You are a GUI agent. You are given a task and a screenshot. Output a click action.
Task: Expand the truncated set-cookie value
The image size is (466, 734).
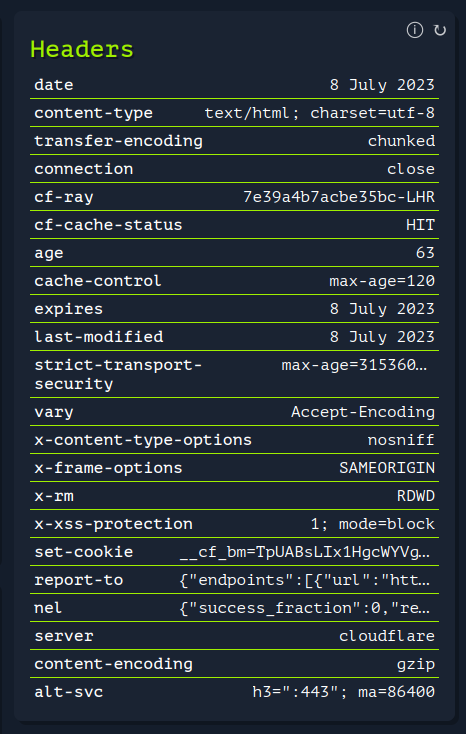pos(305,552)
